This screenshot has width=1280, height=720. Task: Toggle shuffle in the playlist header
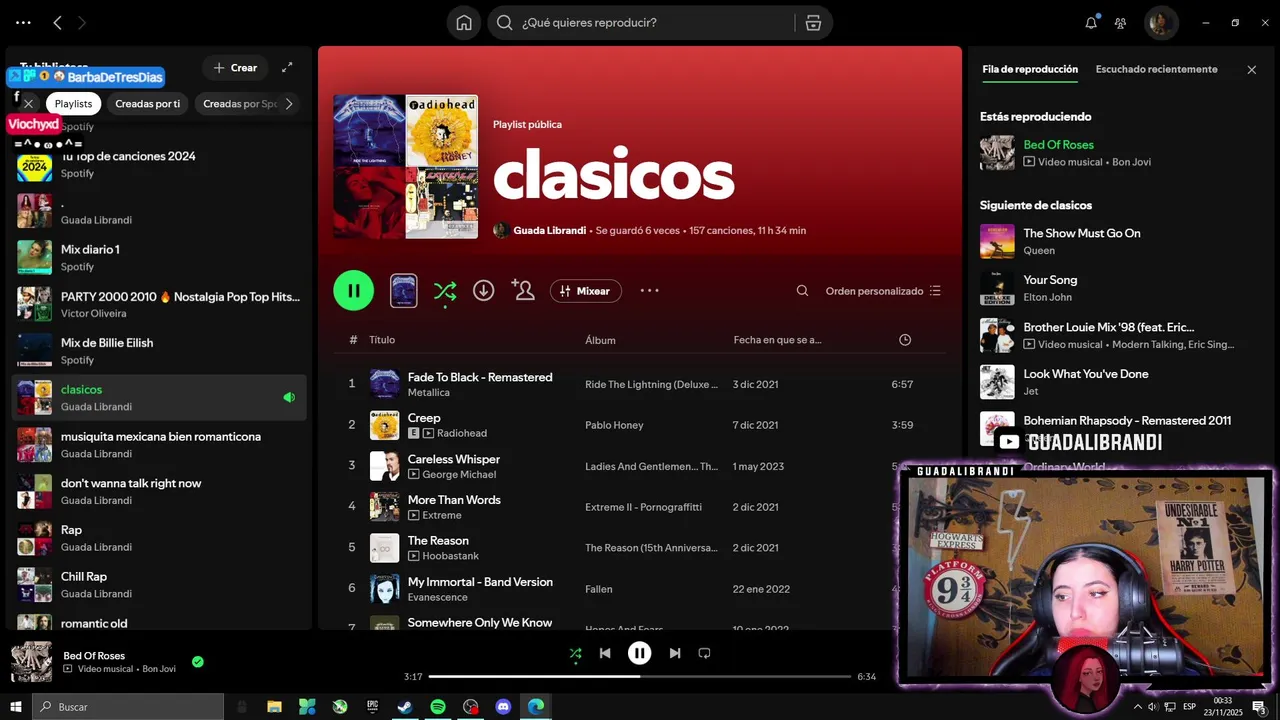445,291
